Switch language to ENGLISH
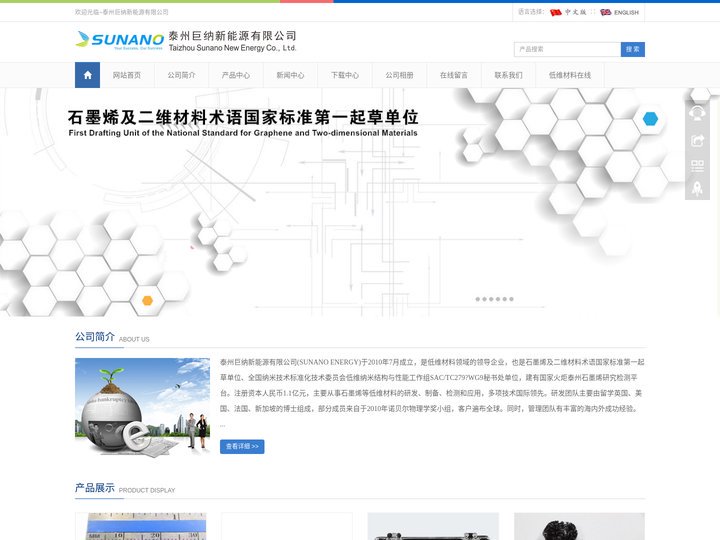Screen dimensions: 720x540 (626, 12)
